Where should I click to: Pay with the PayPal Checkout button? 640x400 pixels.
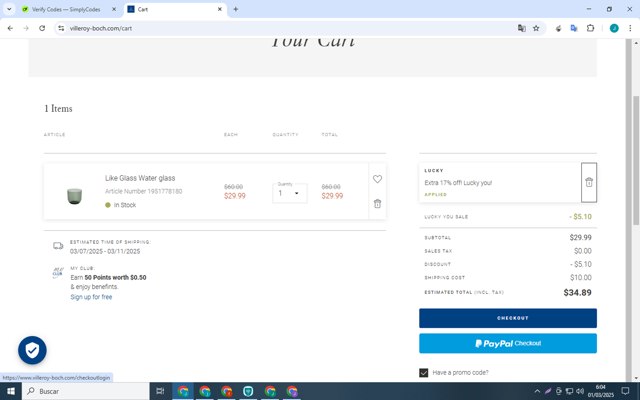click(508, 343)
